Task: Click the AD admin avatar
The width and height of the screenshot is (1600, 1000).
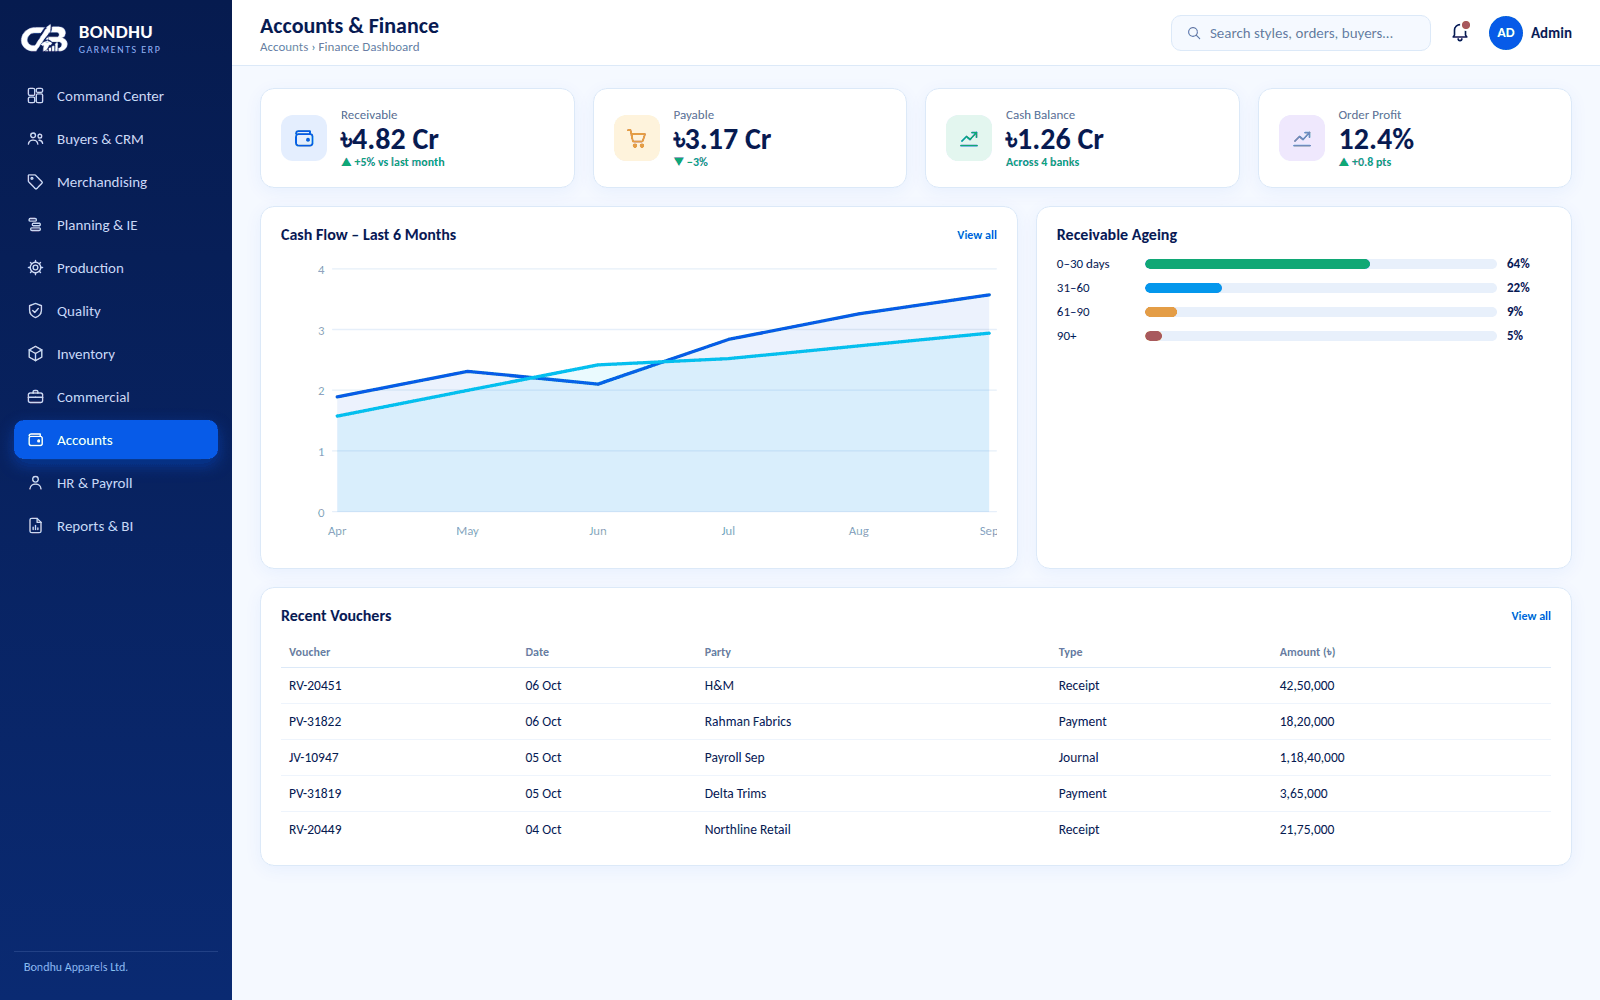Action: [1506, 33]
